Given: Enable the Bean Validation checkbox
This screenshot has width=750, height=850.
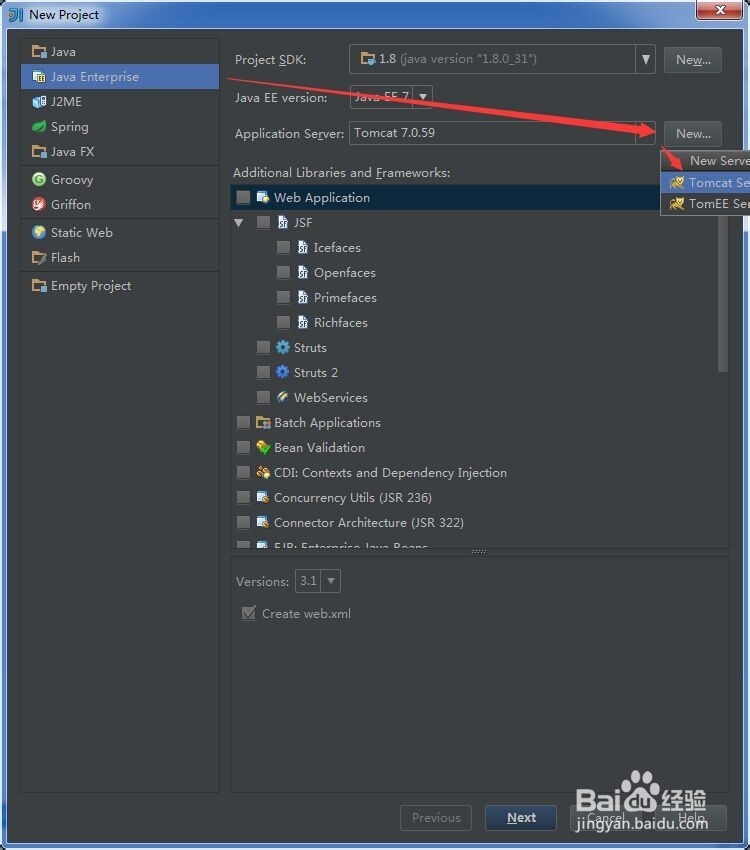Looking at the screenshot, I should (x=243, y=447).
